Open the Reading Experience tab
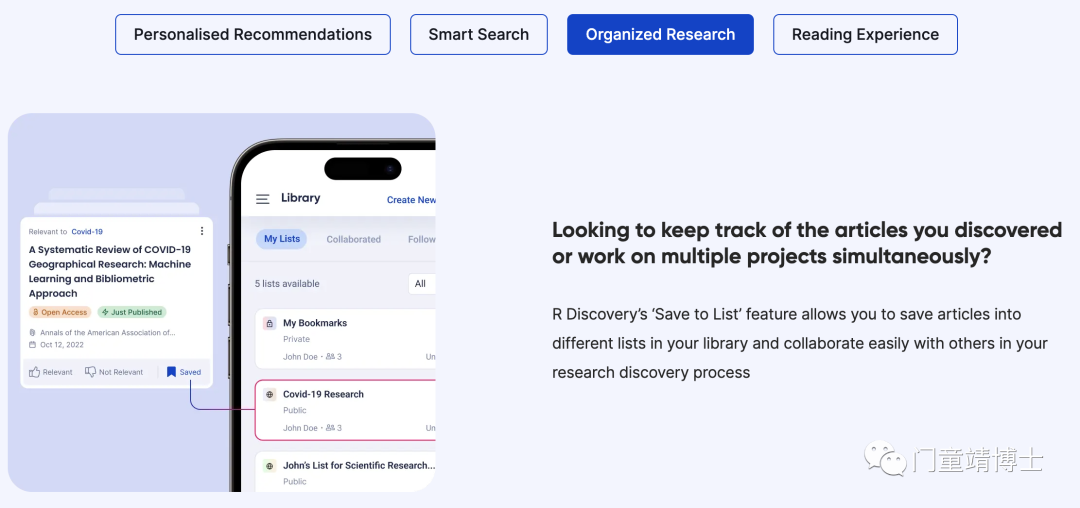The width and height of the screenshot is (1080, 508). [x=865, y=34]
